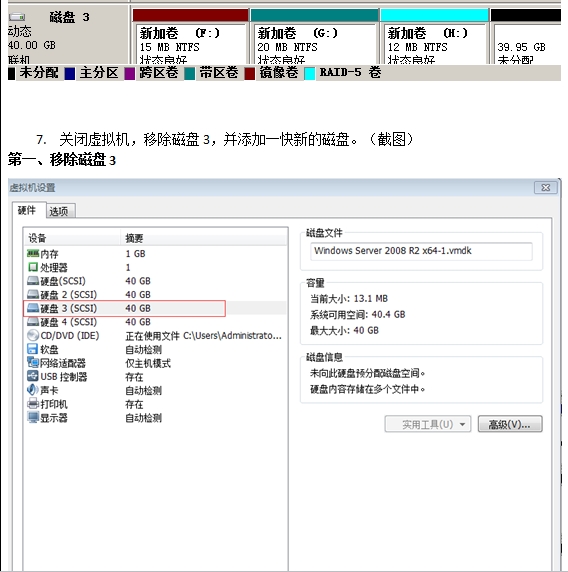Screen dimensions: 568x572
Task: Click the 设备 column header
Action: coord(73,238)
